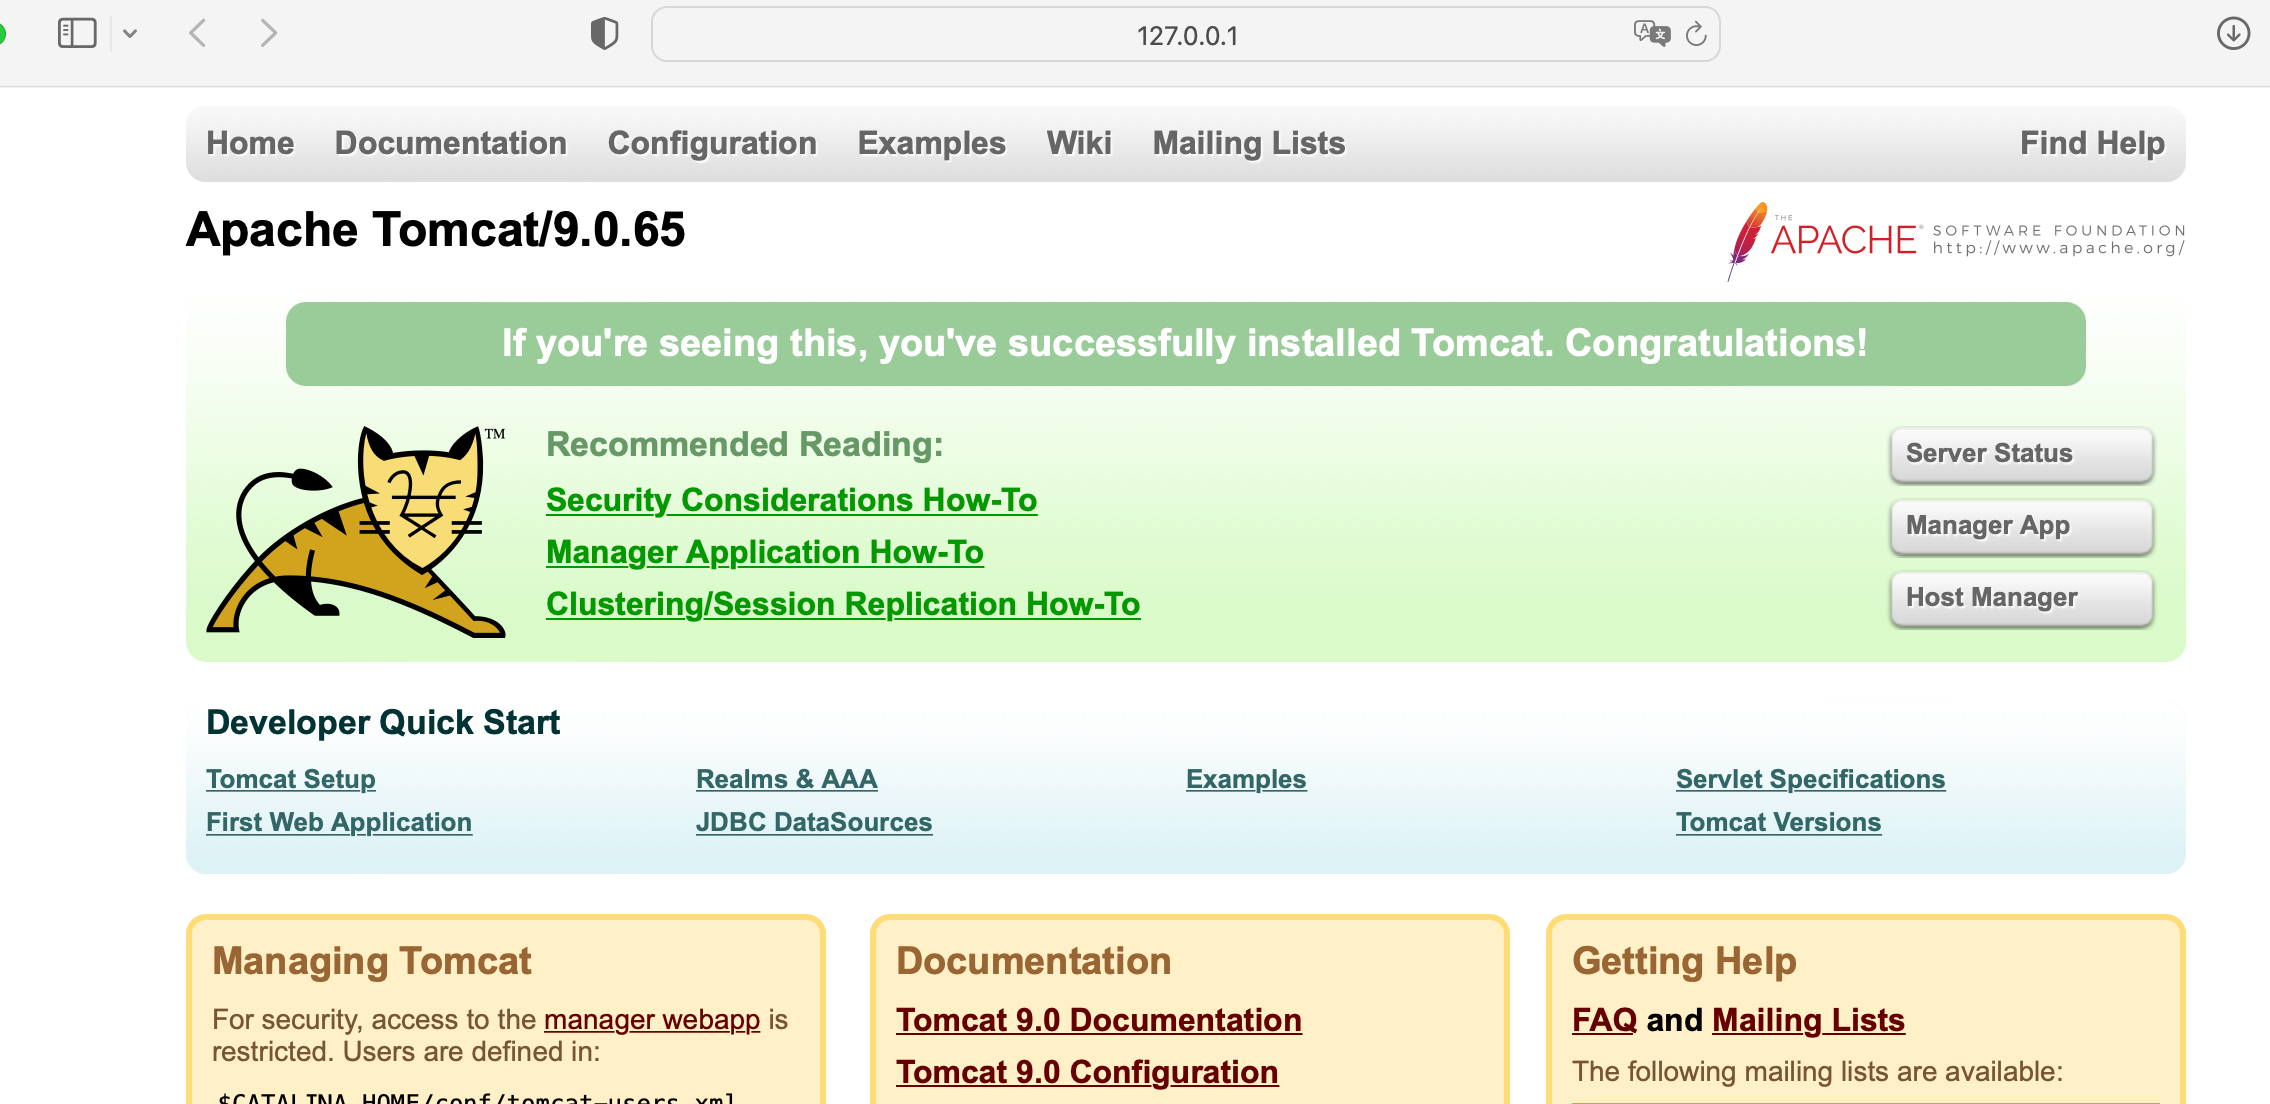The height and width of the screenshot is (1104, 2270).
Task: Open the Wiki nav item
Action: [x=1079, y=143]
